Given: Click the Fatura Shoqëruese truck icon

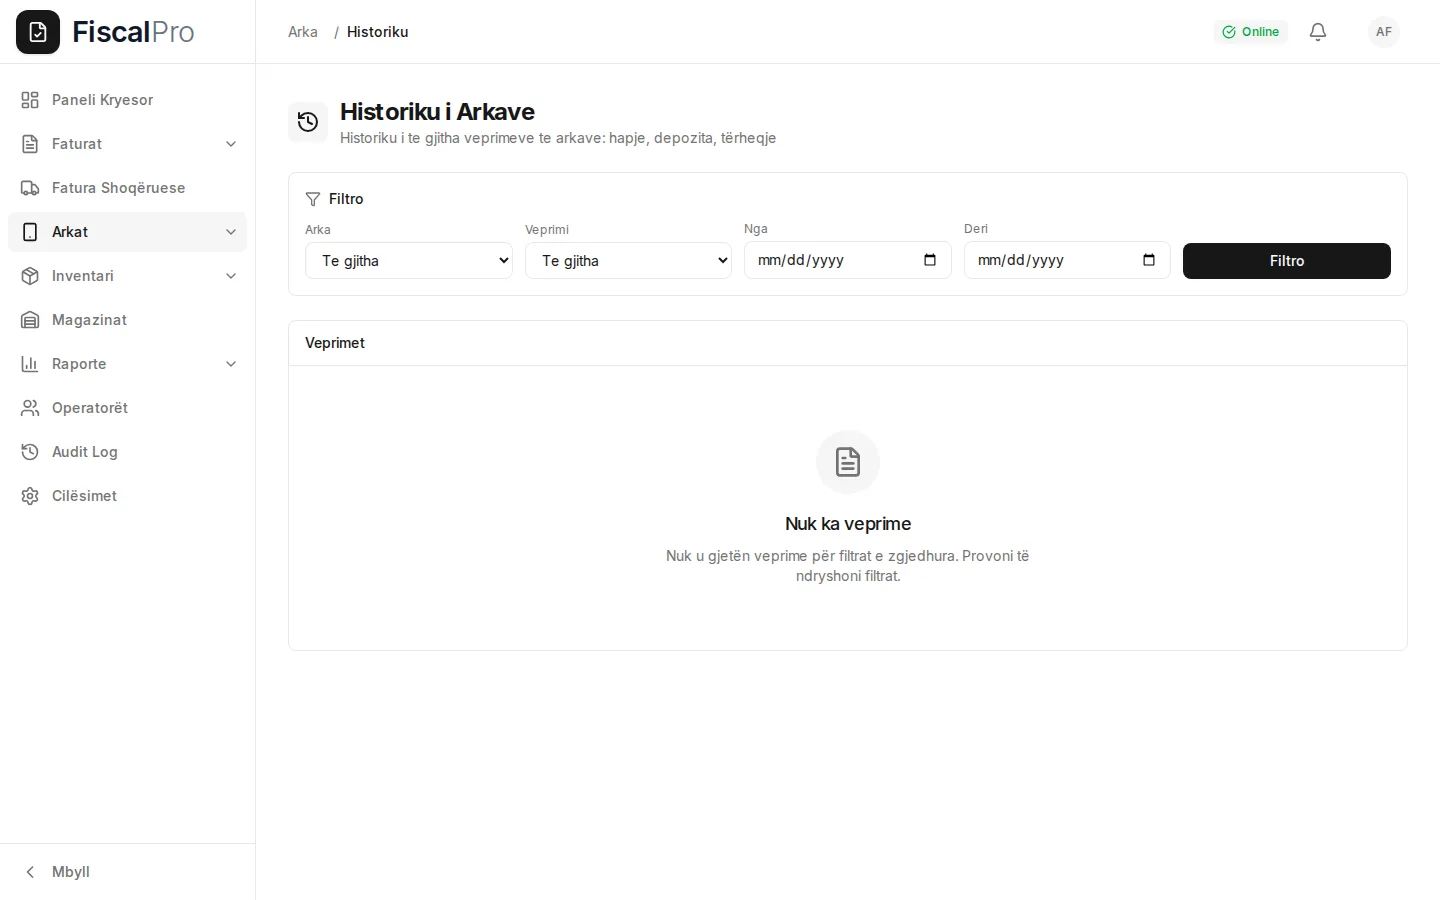Looking at the screenshot, I should pyautogui.click(x=30, y=188).
